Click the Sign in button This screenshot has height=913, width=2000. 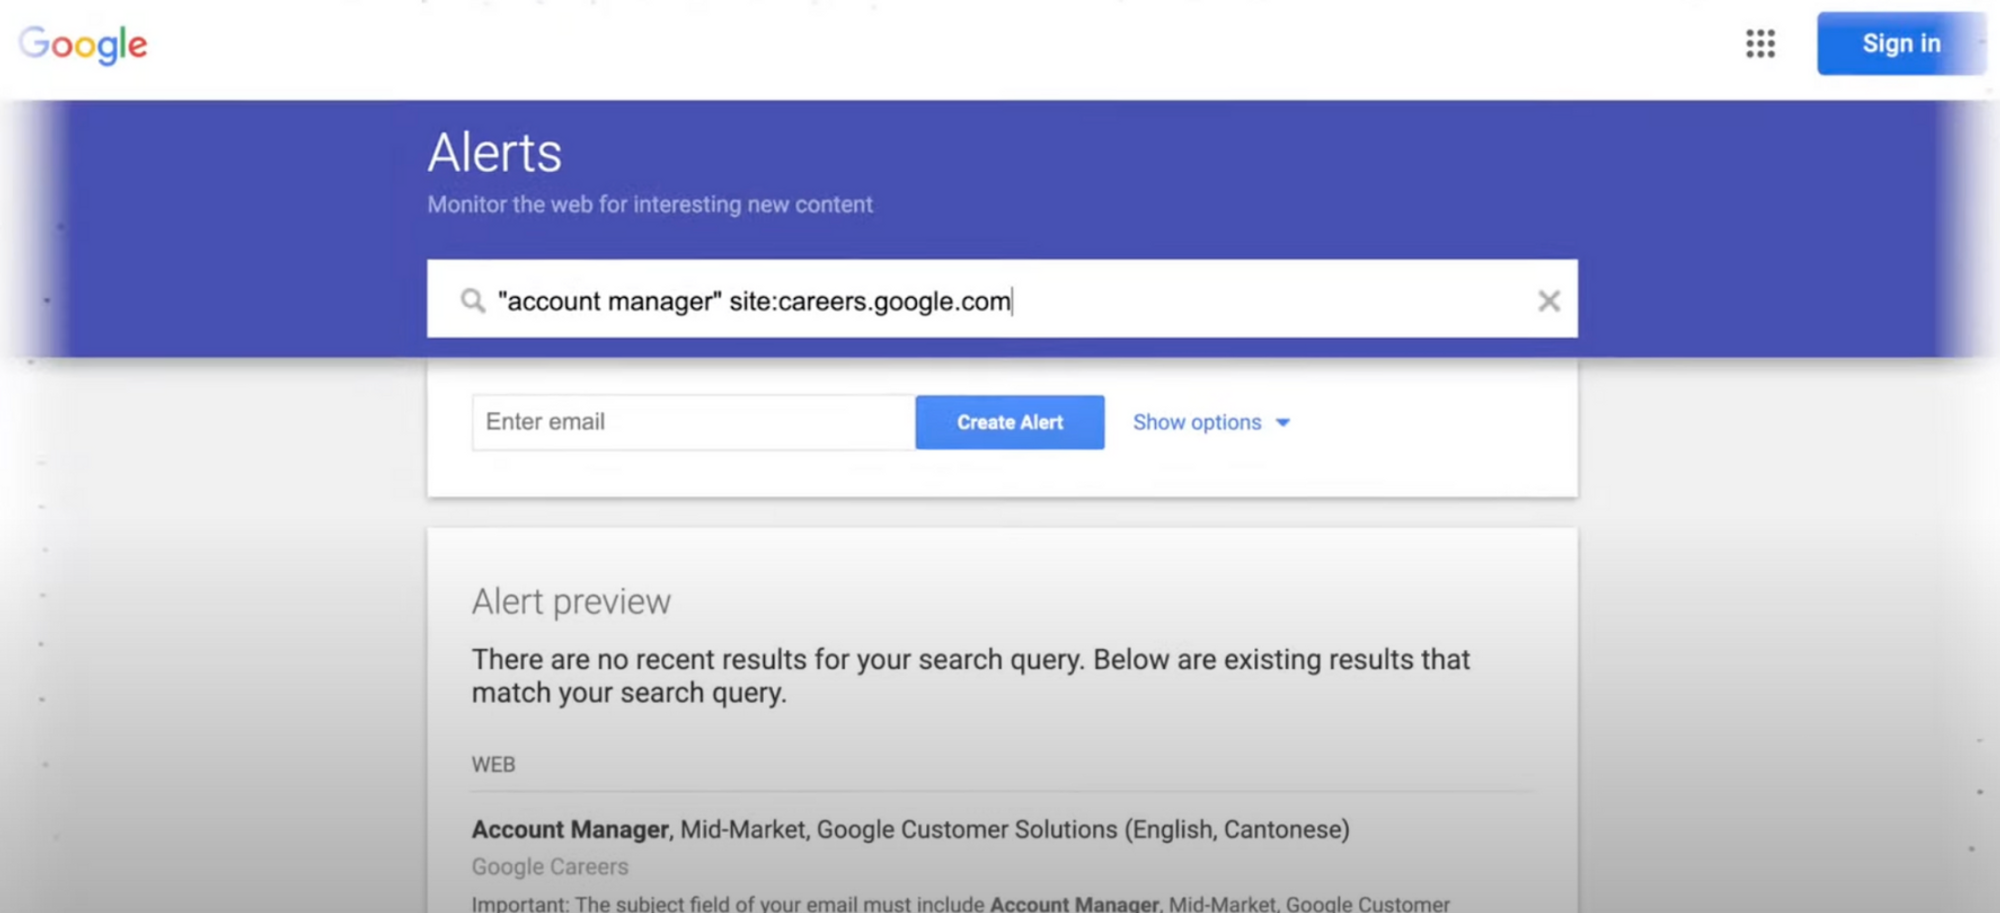pos(1901,44)
